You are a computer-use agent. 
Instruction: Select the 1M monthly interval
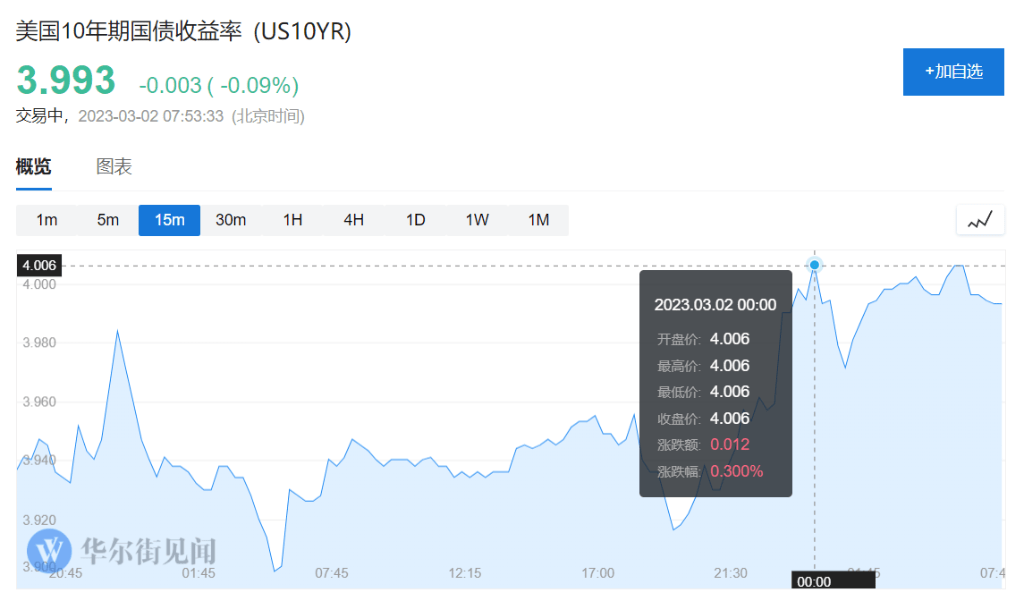pos(539,220)
